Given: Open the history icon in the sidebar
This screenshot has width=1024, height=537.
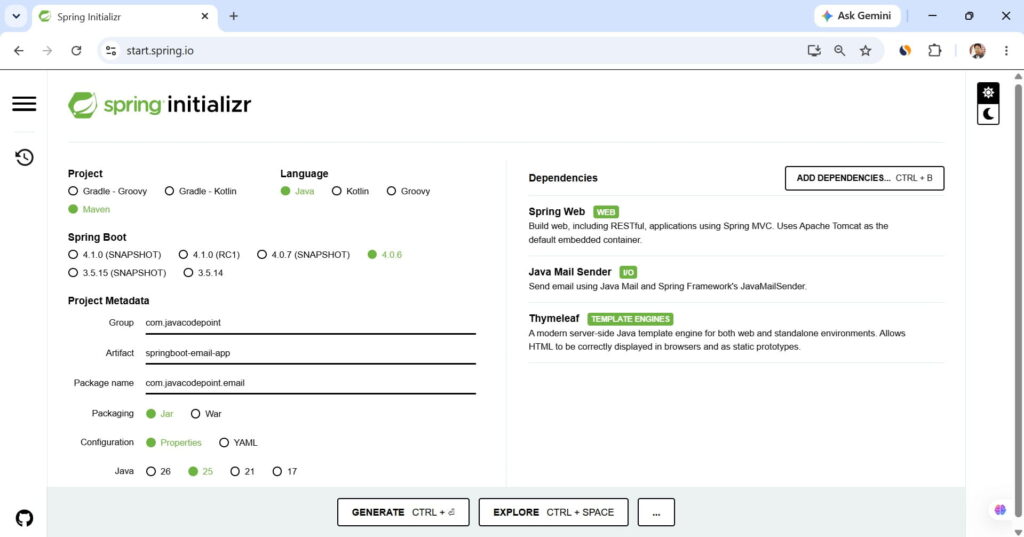Looking at the screenshot, I should (24, 157).
